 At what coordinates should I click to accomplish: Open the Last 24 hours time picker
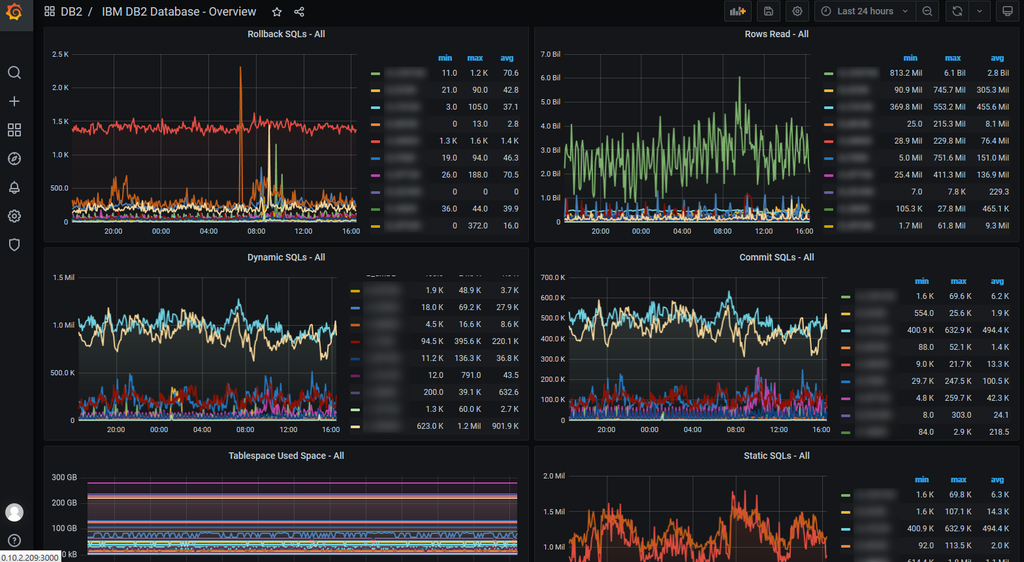(865, 11)
